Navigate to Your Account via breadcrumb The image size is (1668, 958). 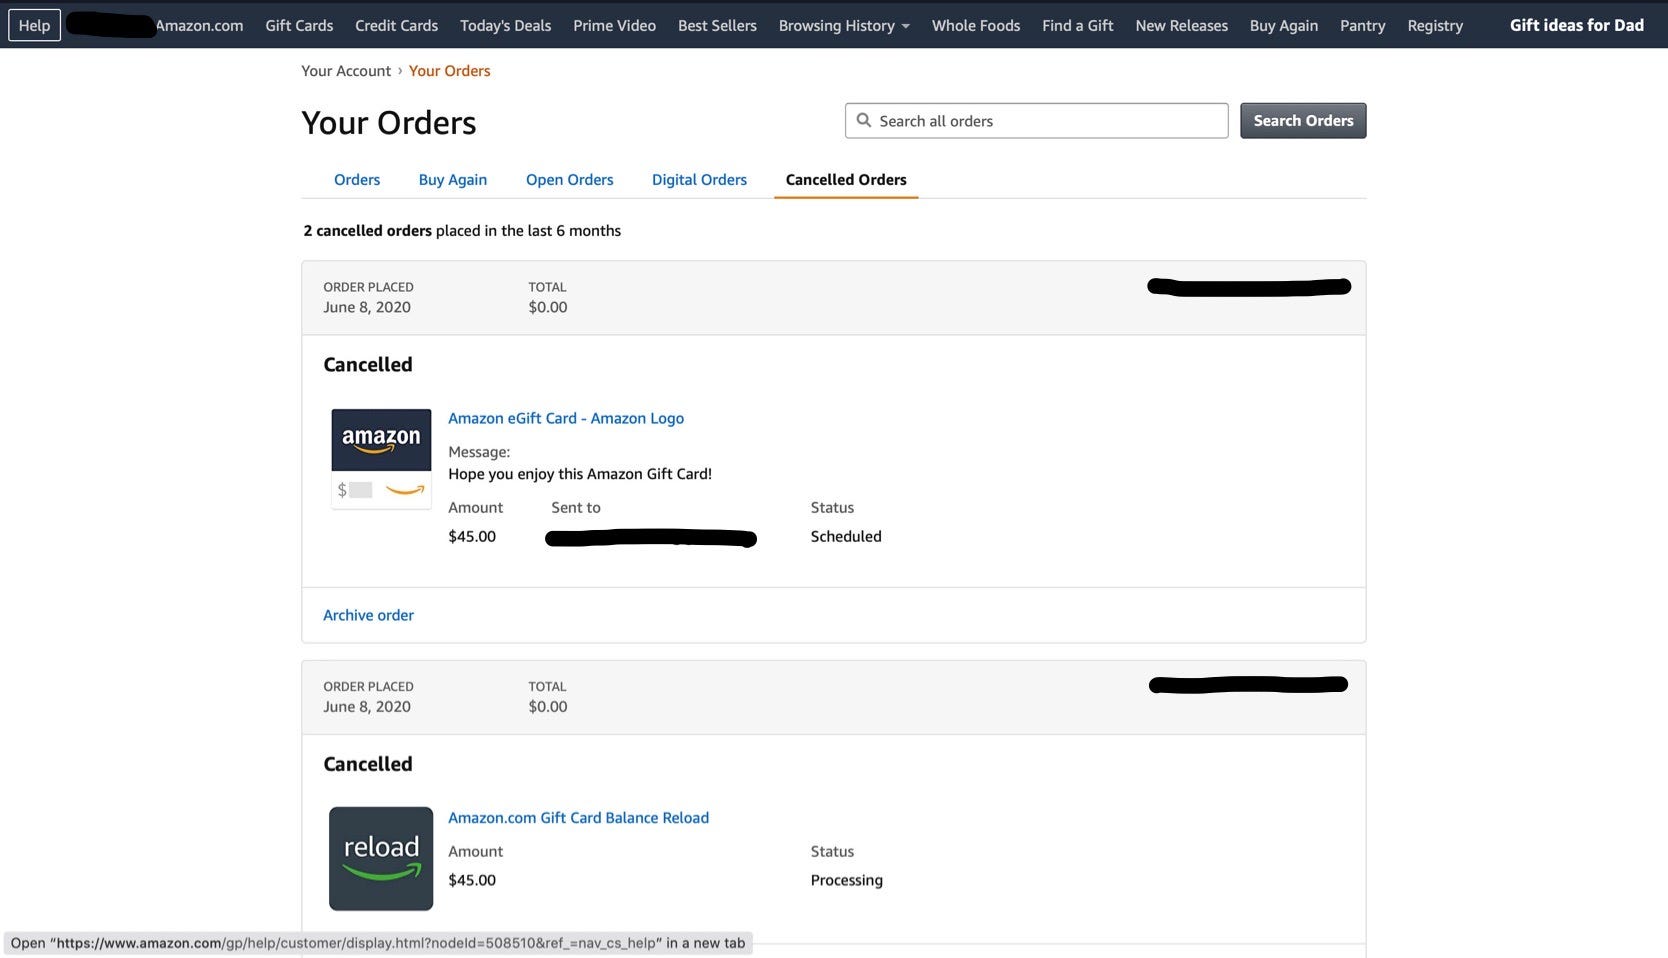(x=345, y=70)
